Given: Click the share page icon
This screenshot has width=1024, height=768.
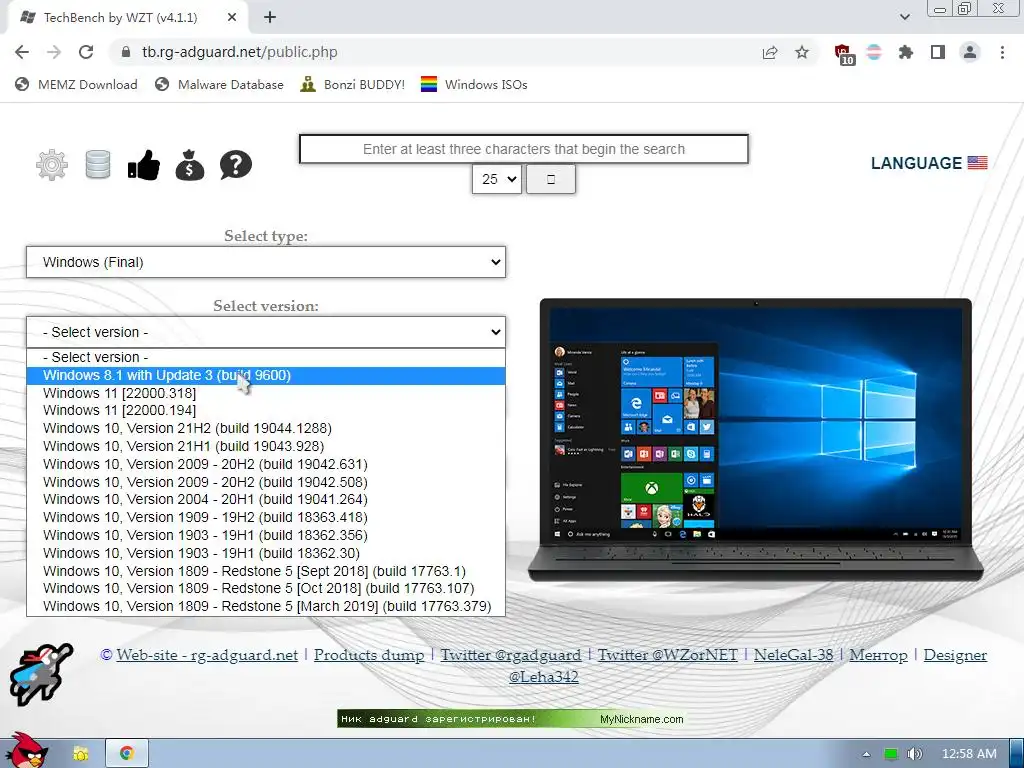Looking at the screenshot, I should [x=770, y=52].
